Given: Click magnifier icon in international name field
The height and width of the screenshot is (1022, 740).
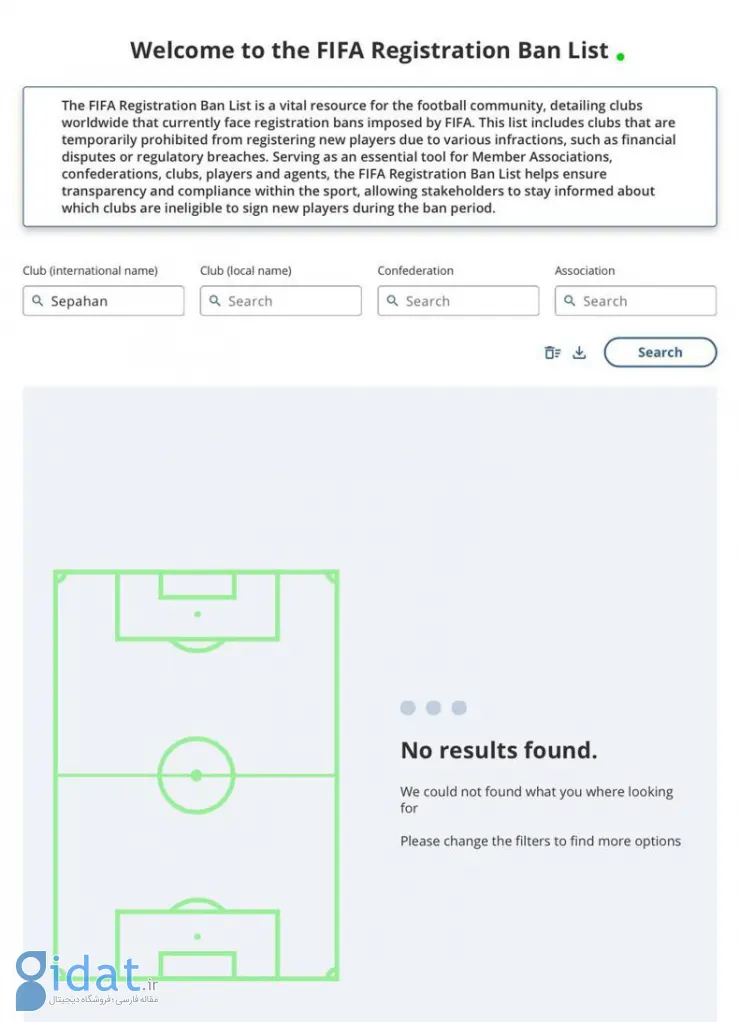Looking at the screenshot, I should 38,300.
